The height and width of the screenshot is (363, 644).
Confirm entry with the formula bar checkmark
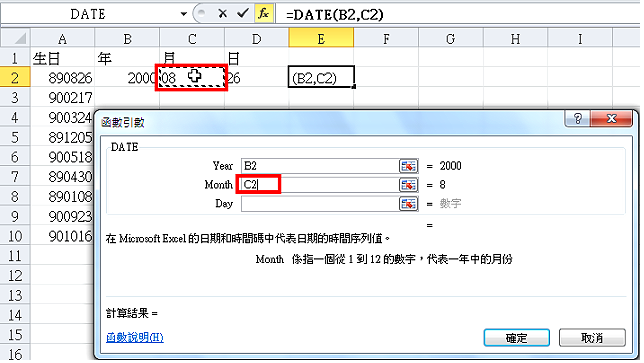(x=243, y=14)
